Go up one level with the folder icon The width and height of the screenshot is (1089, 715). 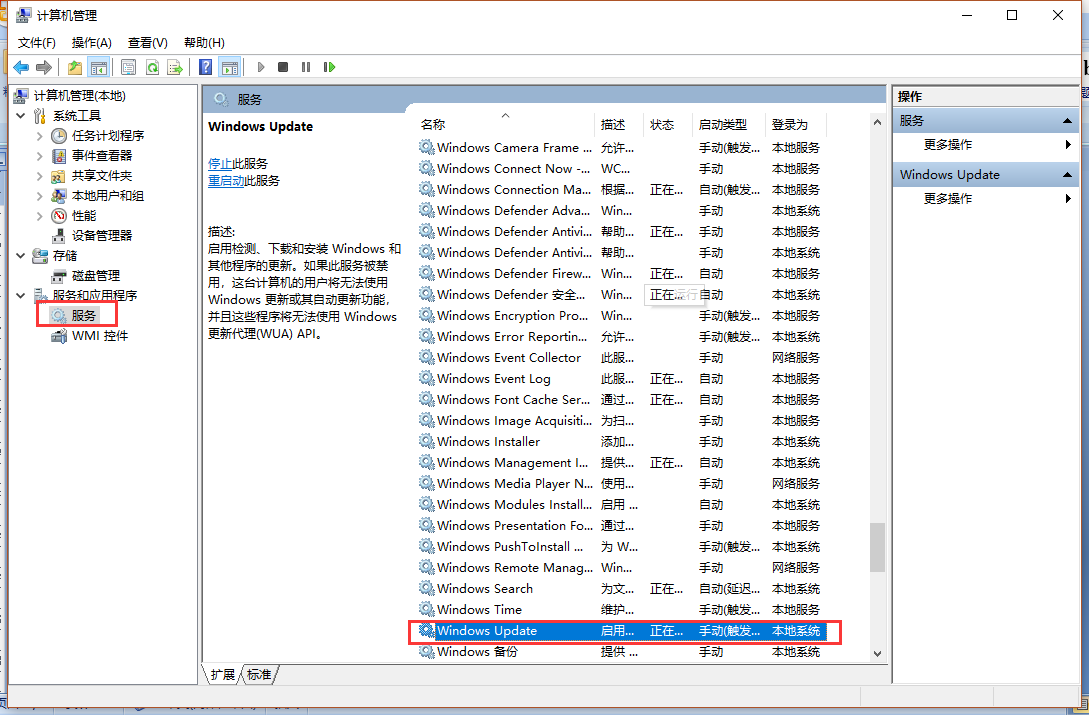pyautogui.click(x=74, y=67)
